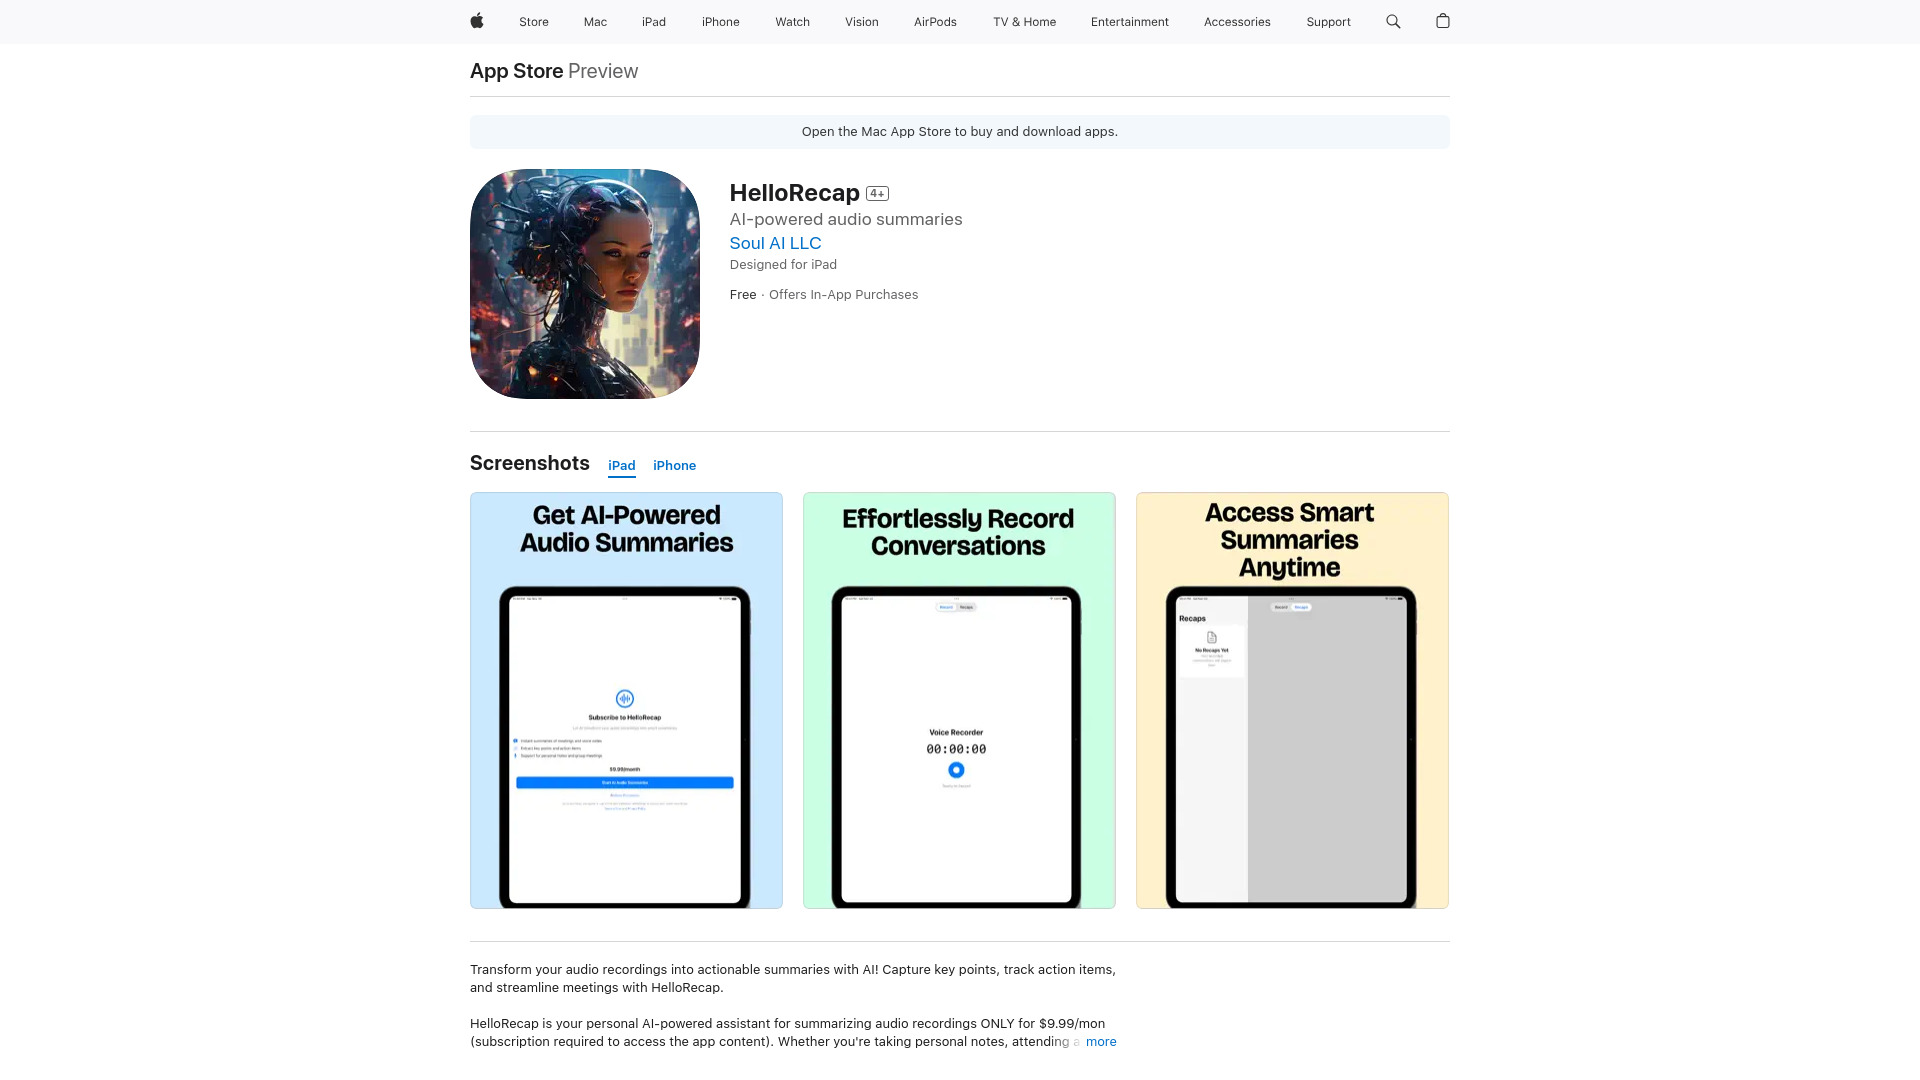Click the TV & Home dropdown menu

pos(1025,21)
